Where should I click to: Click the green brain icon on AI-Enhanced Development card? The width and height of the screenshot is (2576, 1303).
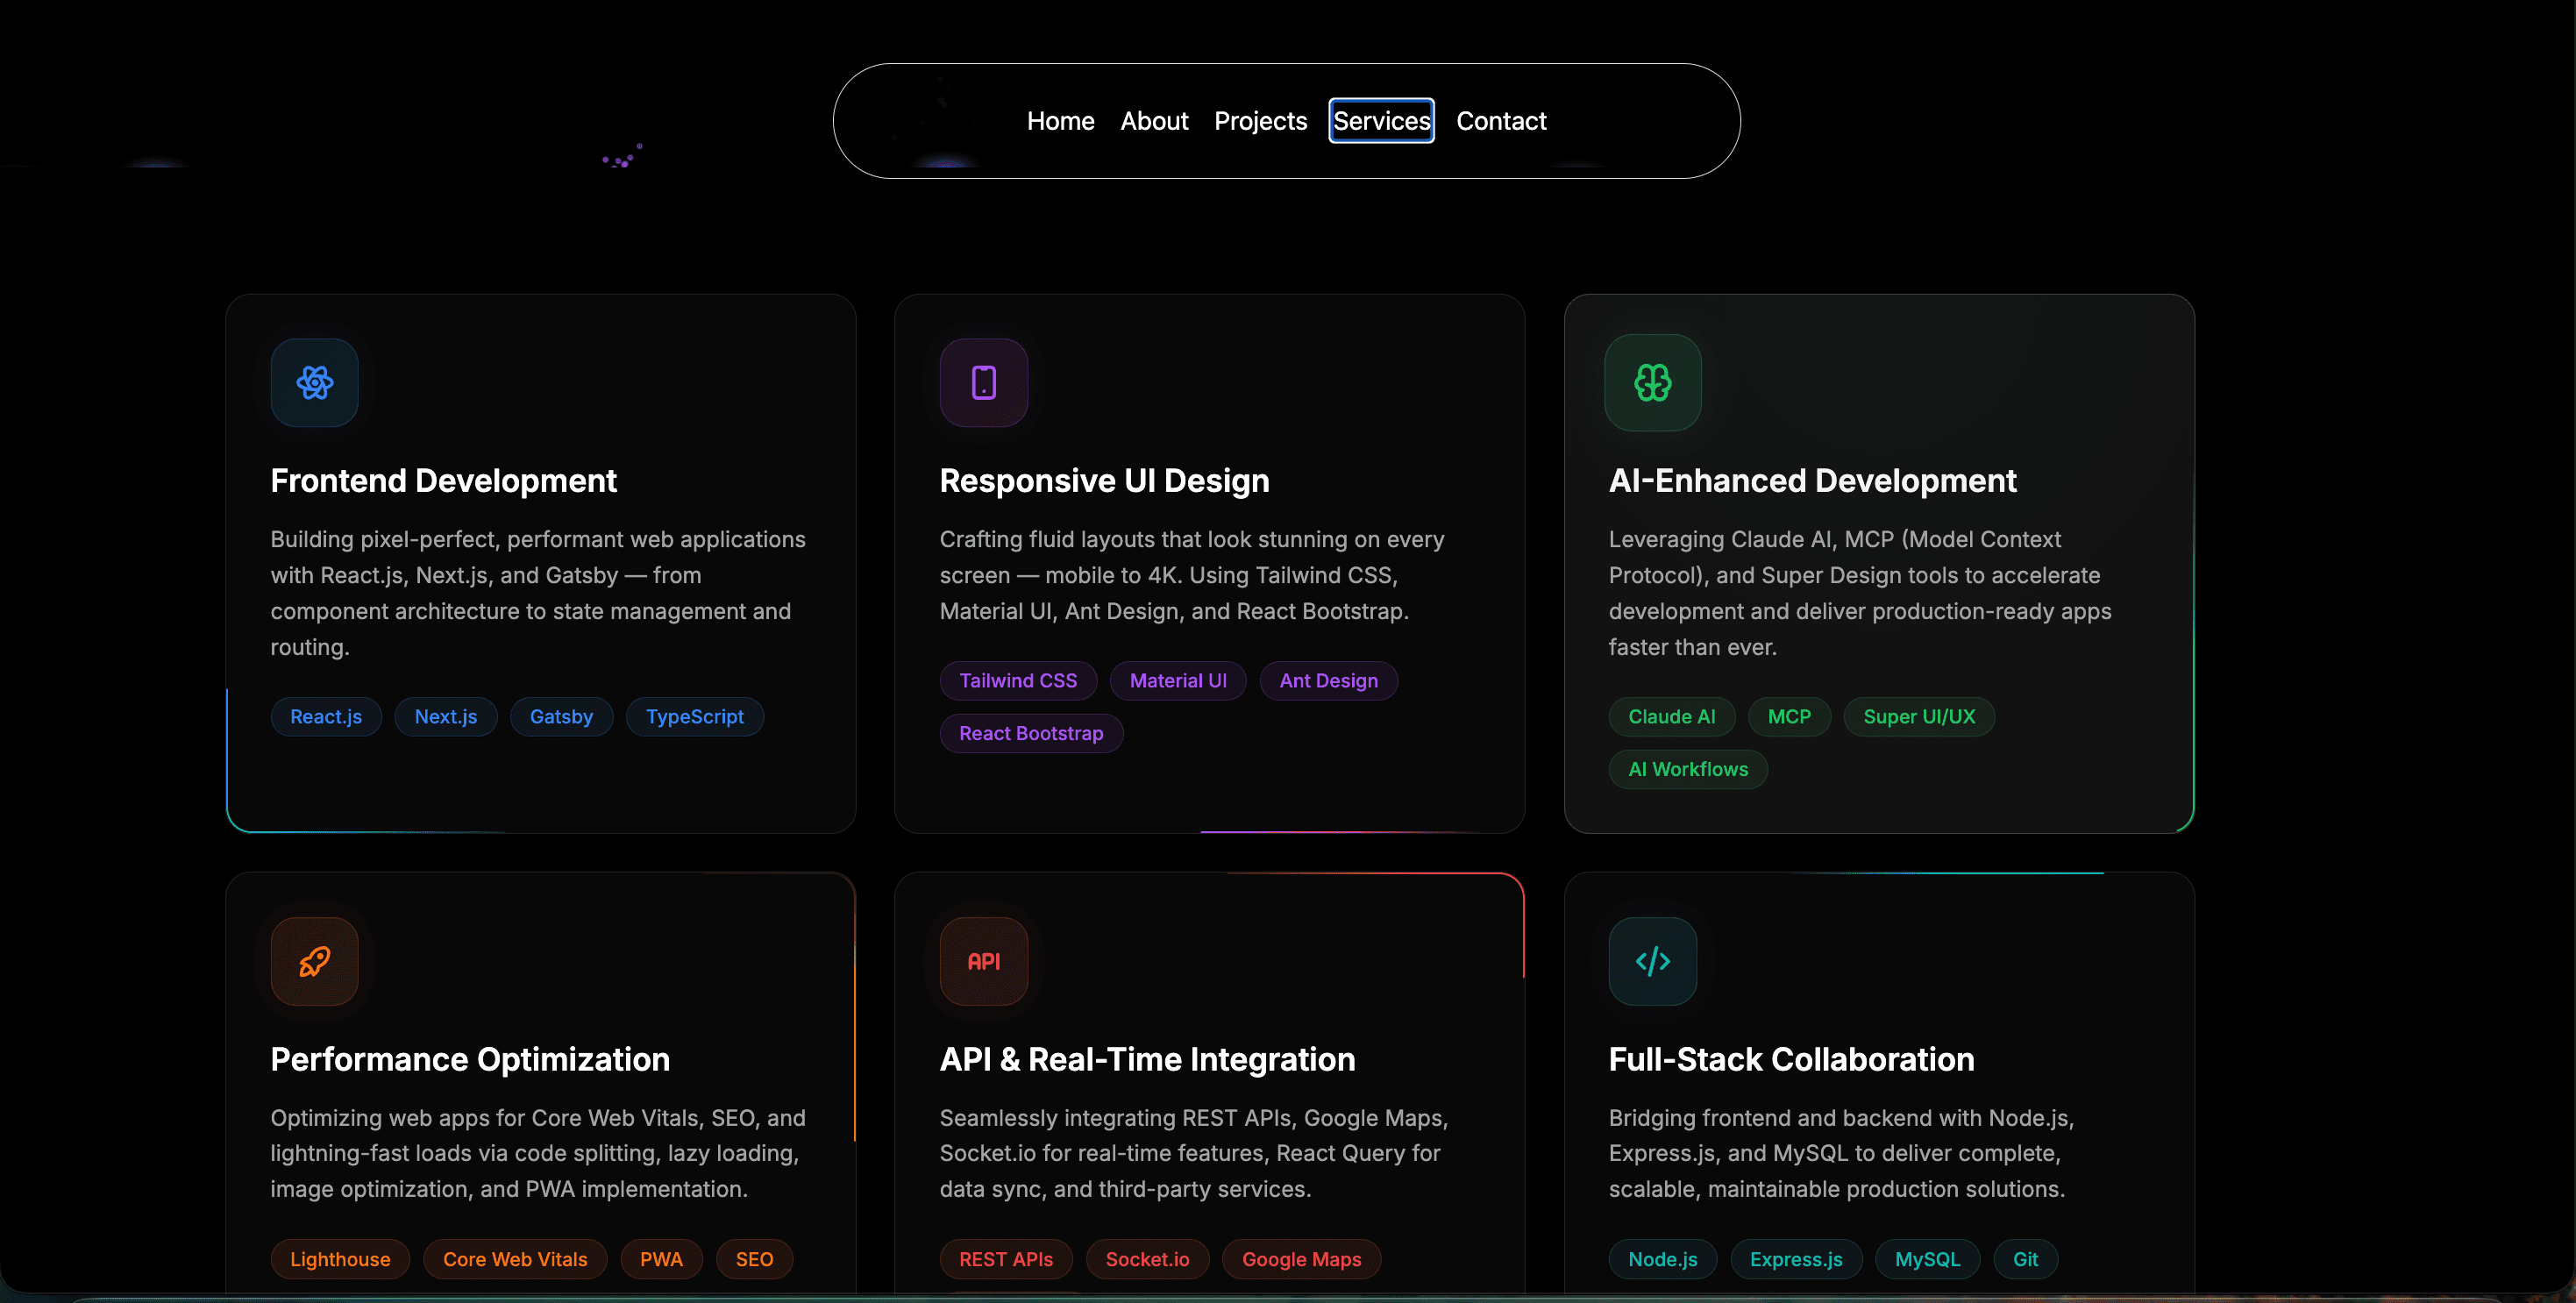tap(1653, 382)
